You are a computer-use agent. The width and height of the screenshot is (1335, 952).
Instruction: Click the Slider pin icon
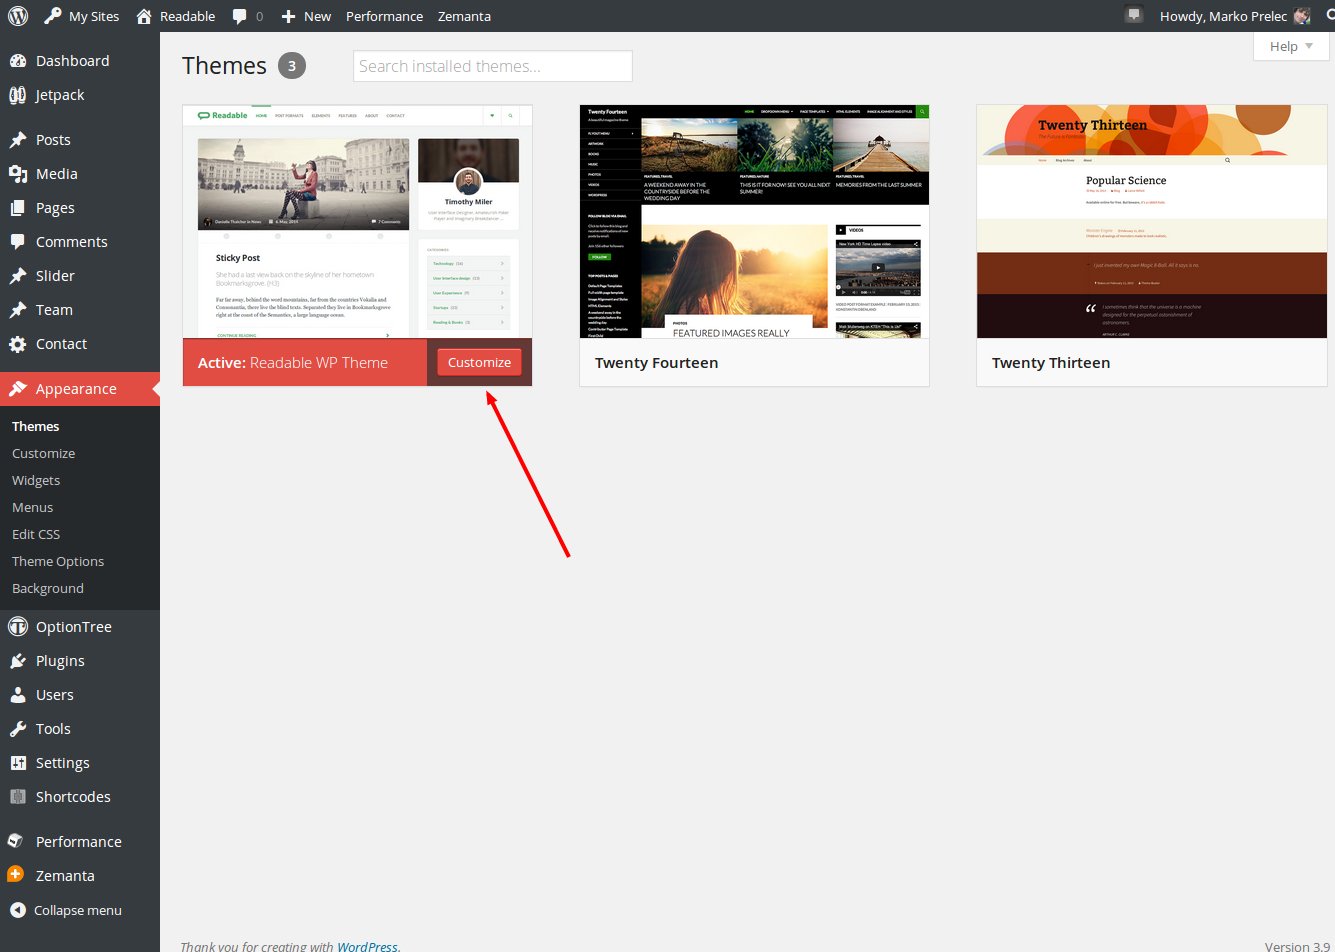[x=18, y=276]
